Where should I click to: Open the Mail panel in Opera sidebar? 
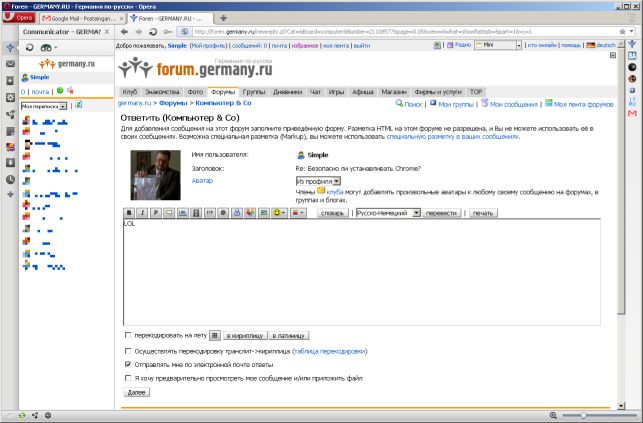tap(10, 64)
